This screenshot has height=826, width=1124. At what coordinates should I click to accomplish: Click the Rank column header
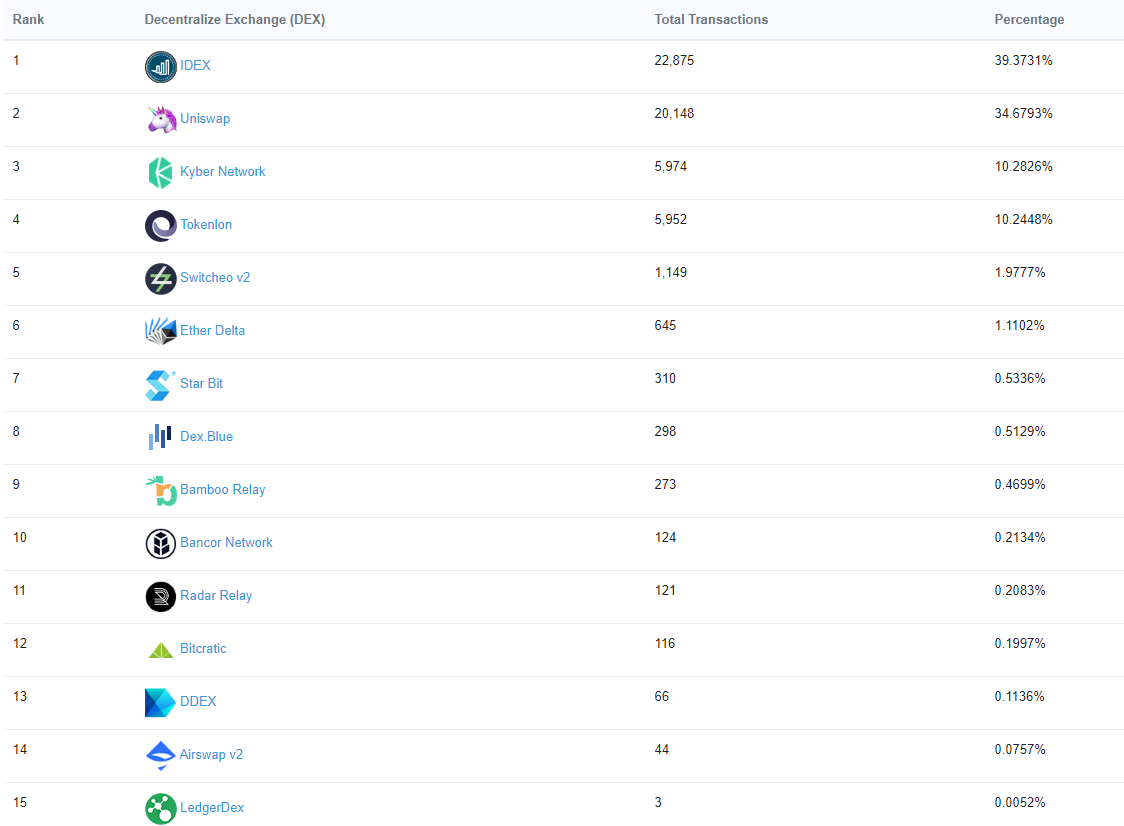coord(29,19)
